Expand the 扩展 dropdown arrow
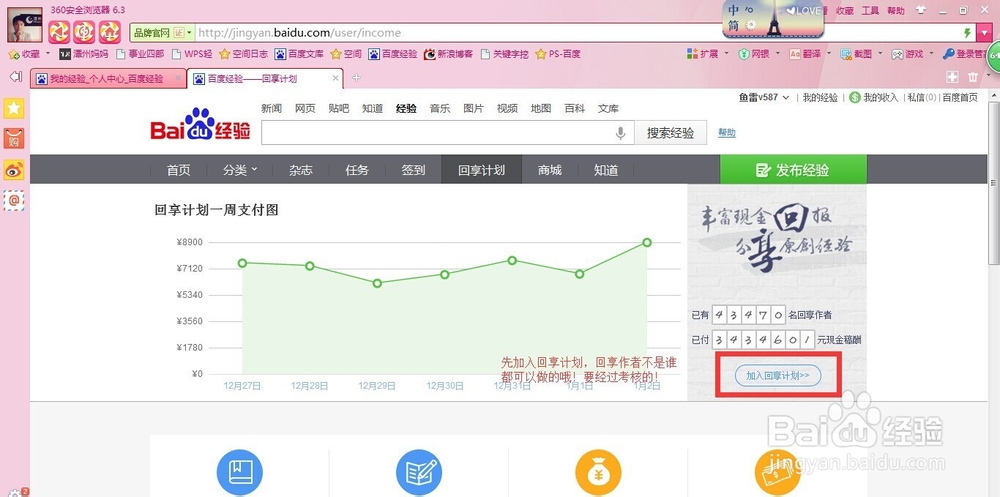Screen dimensions: 1000x497 coord(726,54)
